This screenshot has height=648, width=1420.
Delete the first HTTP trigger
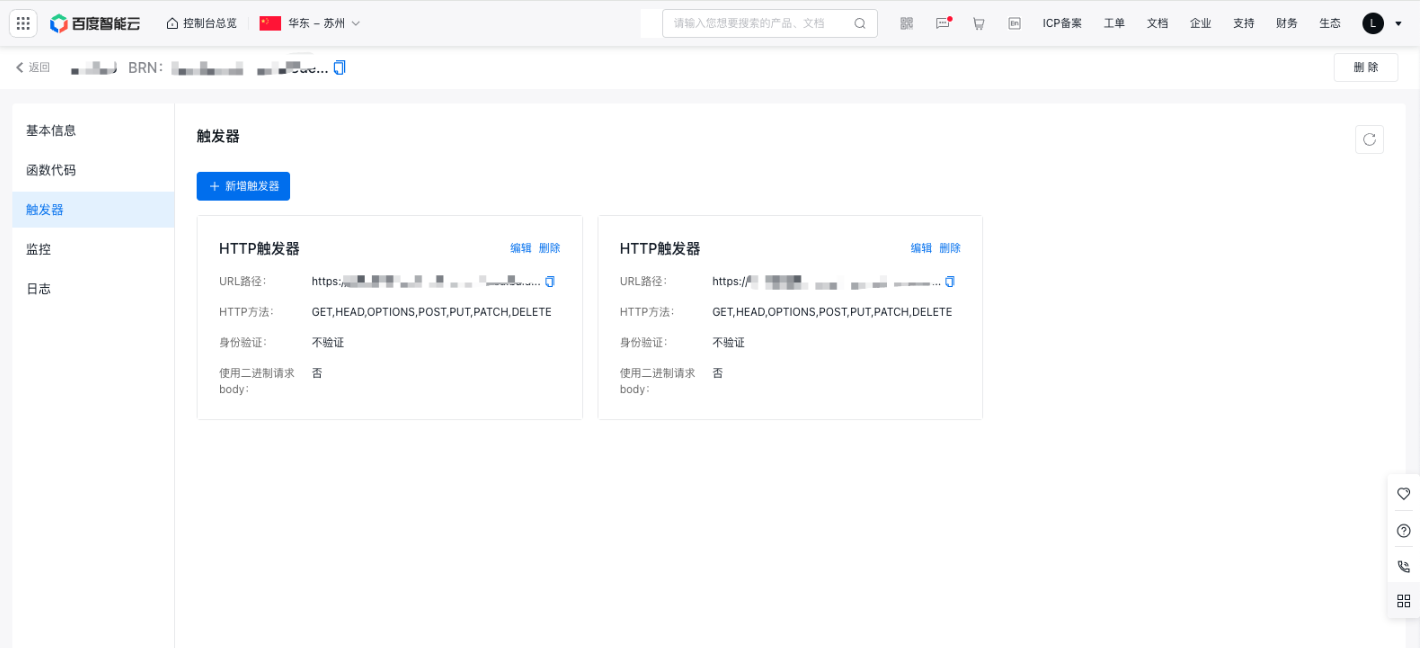click(x=550, y=248)
